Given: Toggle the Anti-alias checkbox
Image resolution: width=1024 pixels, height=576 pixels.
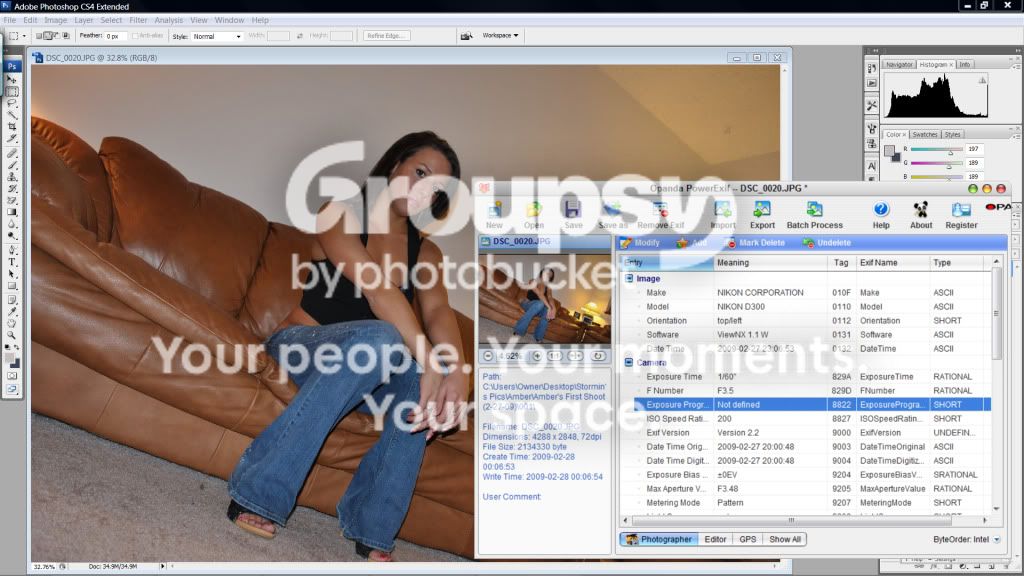Looking at the screenshot, I should pyautogui.click(x=135, y=36).
